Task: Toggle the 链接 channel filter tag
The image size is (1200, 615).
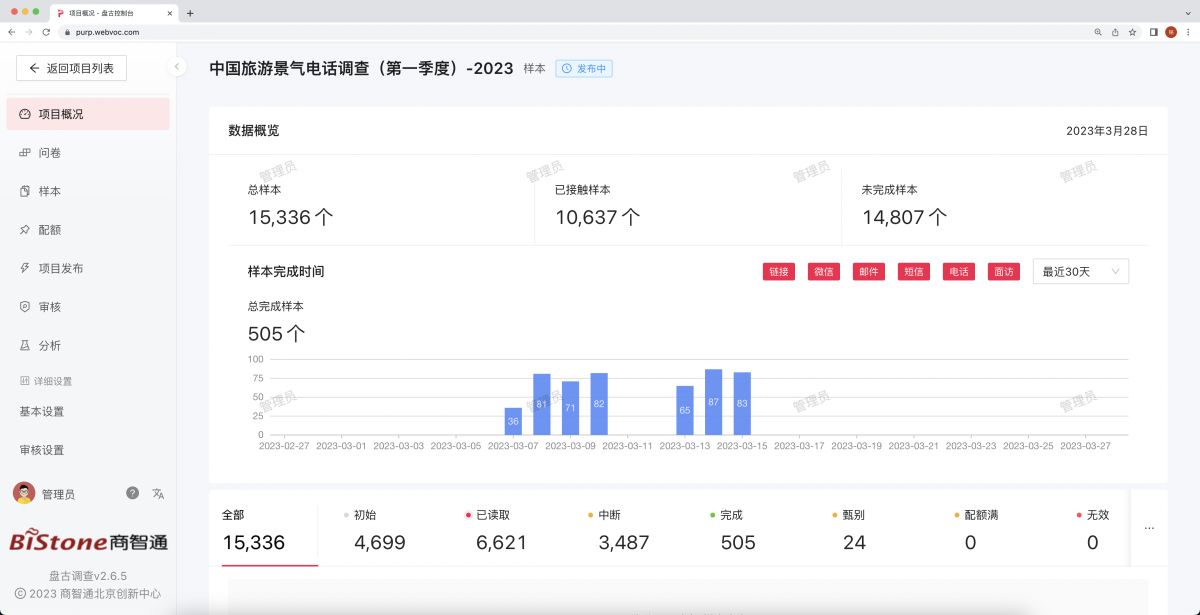Action: pyautogui.click(x=778, y=272)
